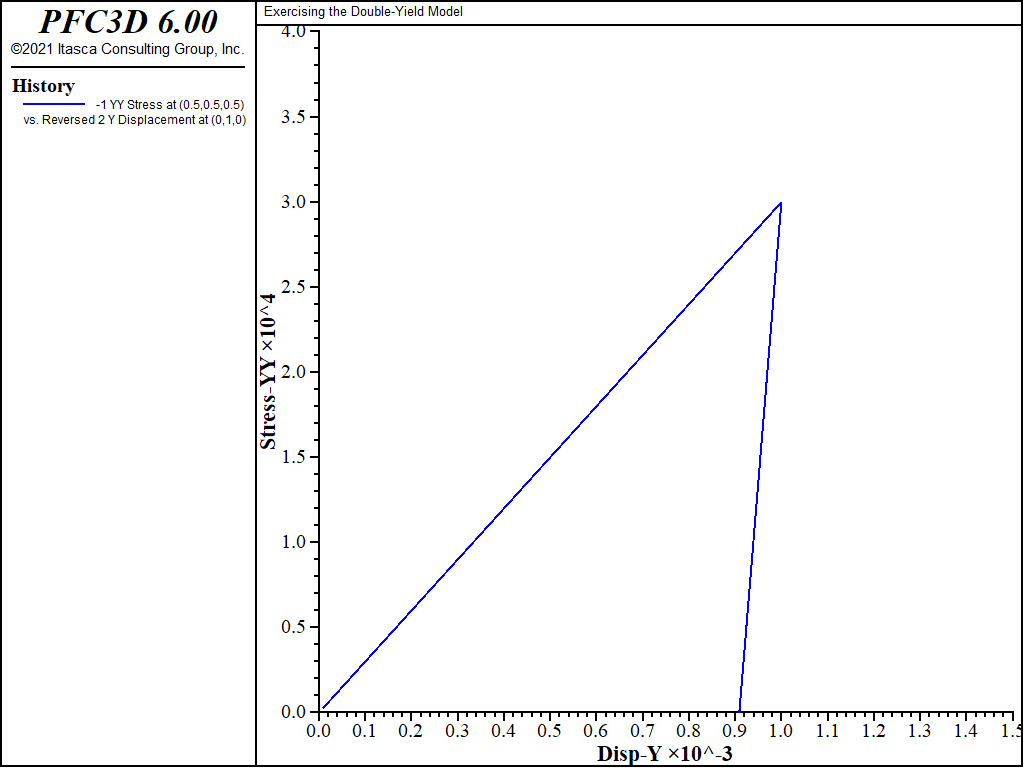Click the PFC3D 6.00 title text

(127, 22)
